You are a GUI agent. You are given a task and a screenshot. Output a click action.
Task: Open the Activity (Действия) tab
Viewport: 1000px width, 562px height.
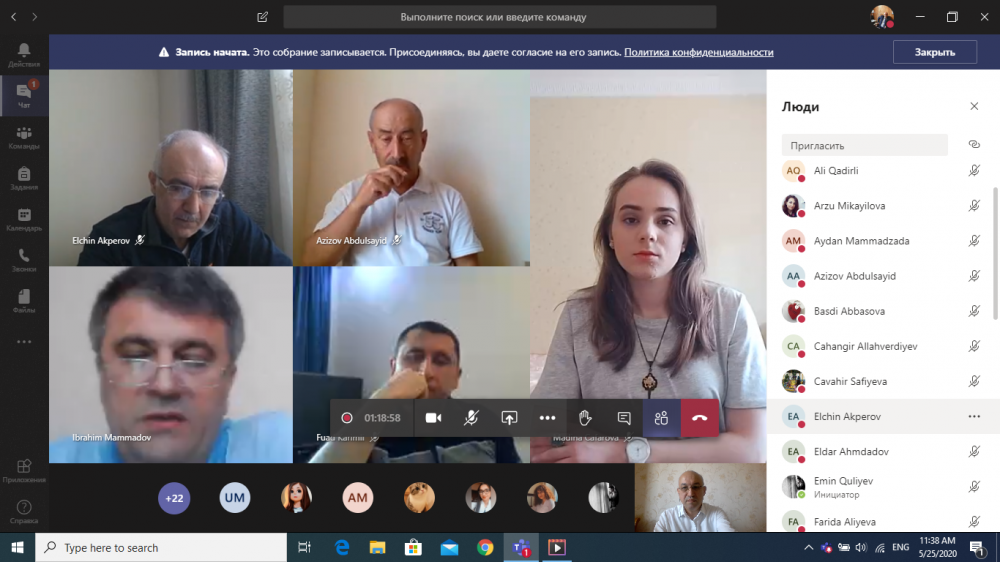[x=24, y=53]
